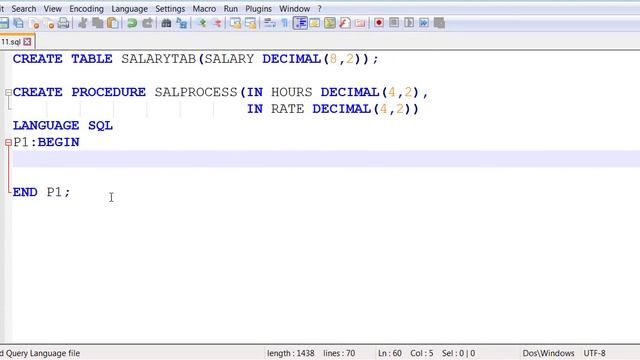This screenshot has width=640, height=360.
Task: Open the Replace dialog toolbar icon
Action: [182, 23]
